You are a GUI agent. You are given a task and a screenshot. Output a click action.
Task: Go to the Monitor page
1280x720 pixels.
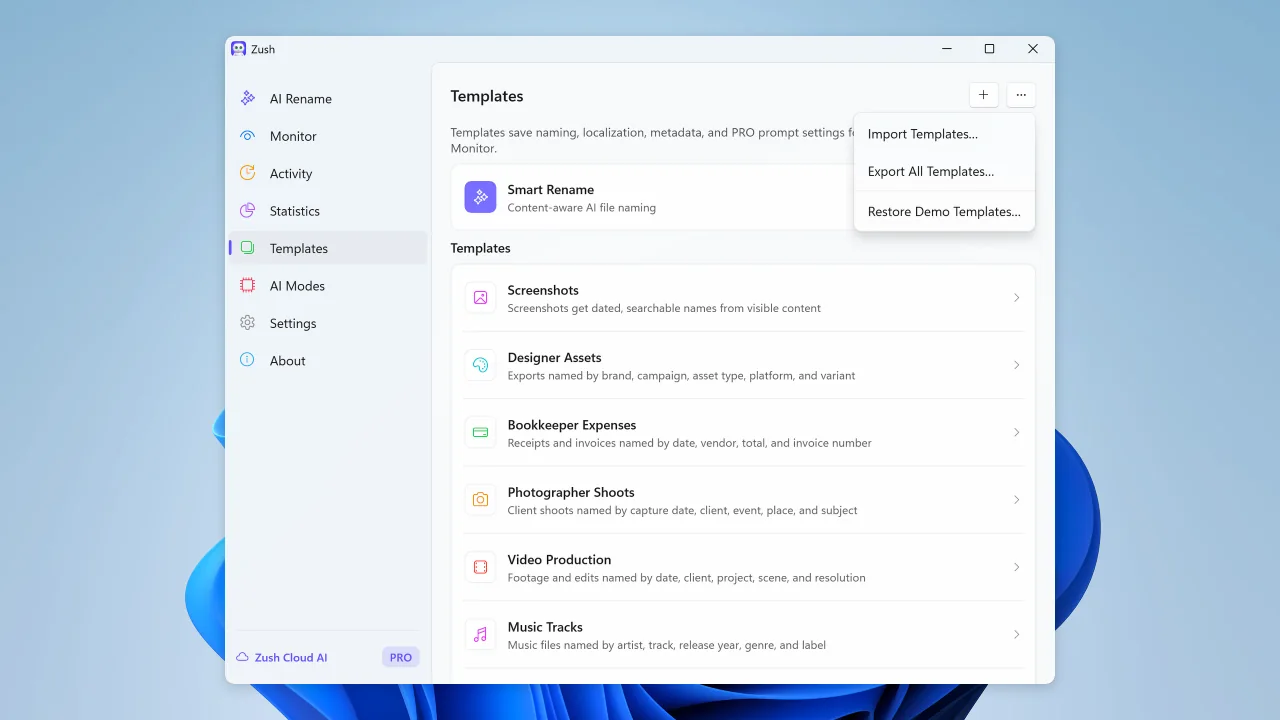point(328,136)
